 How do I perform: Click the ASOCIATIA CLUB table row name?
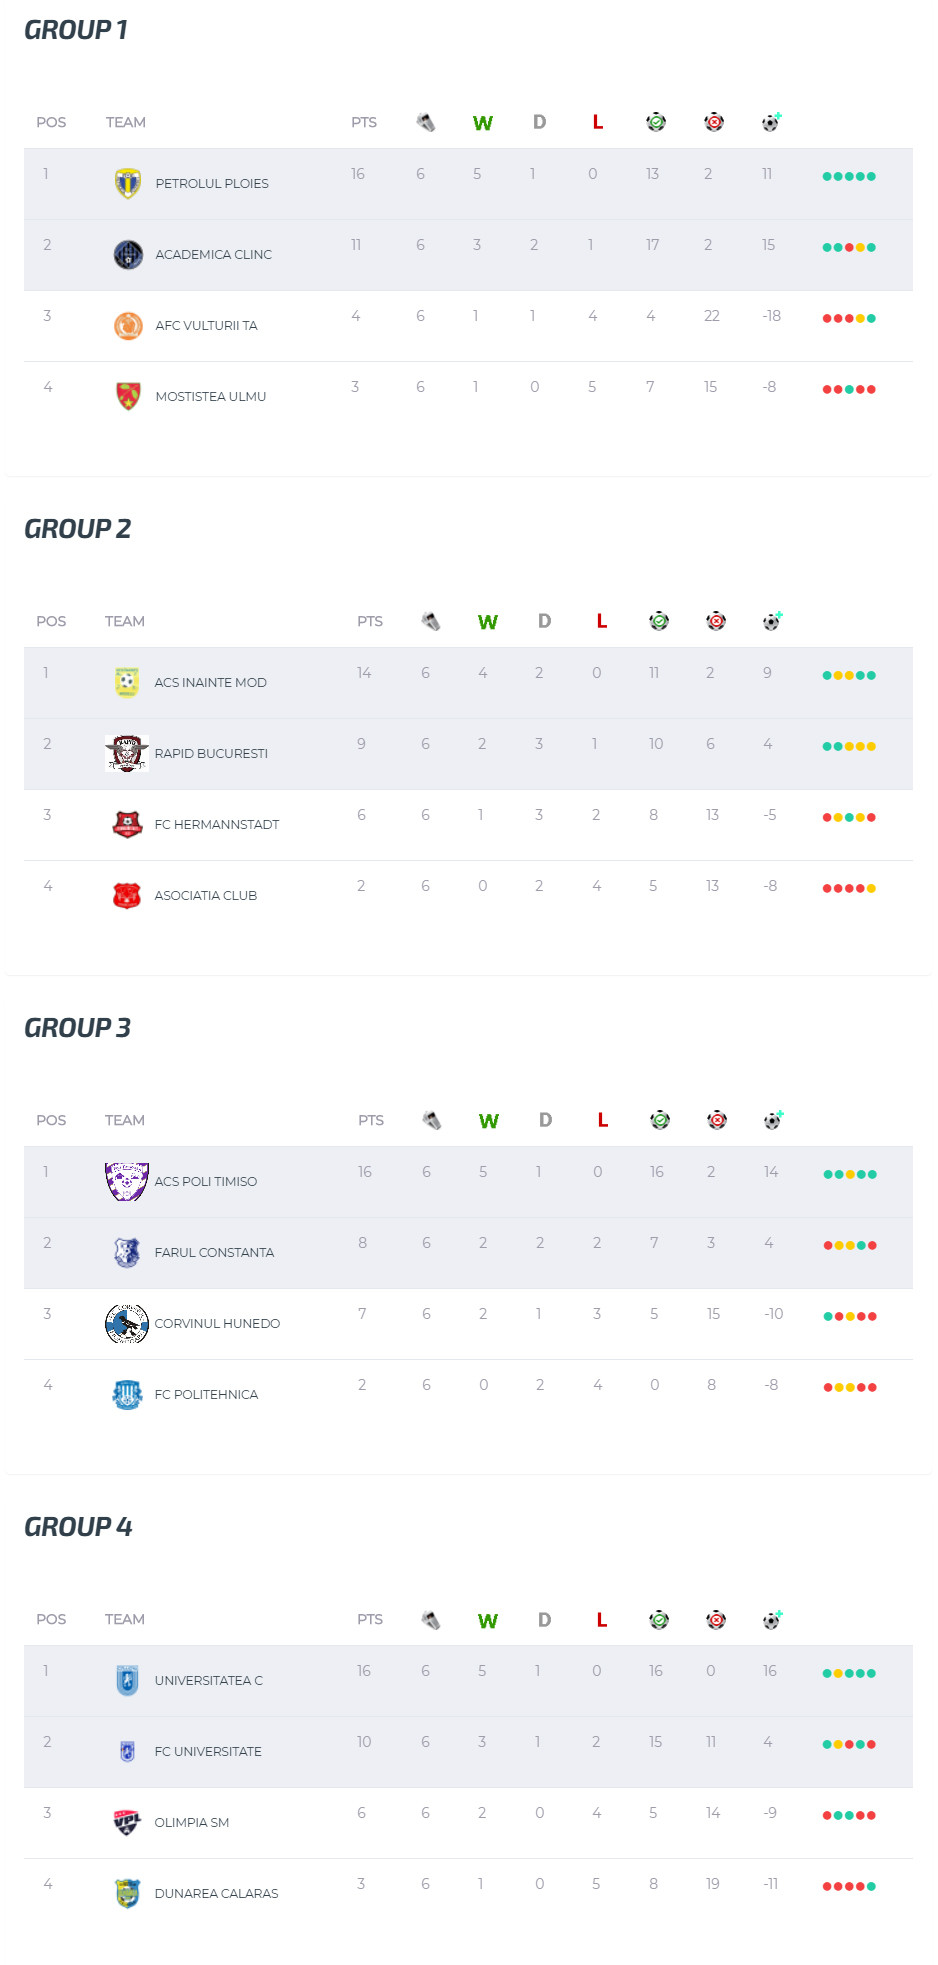click(x=206, y=895)
